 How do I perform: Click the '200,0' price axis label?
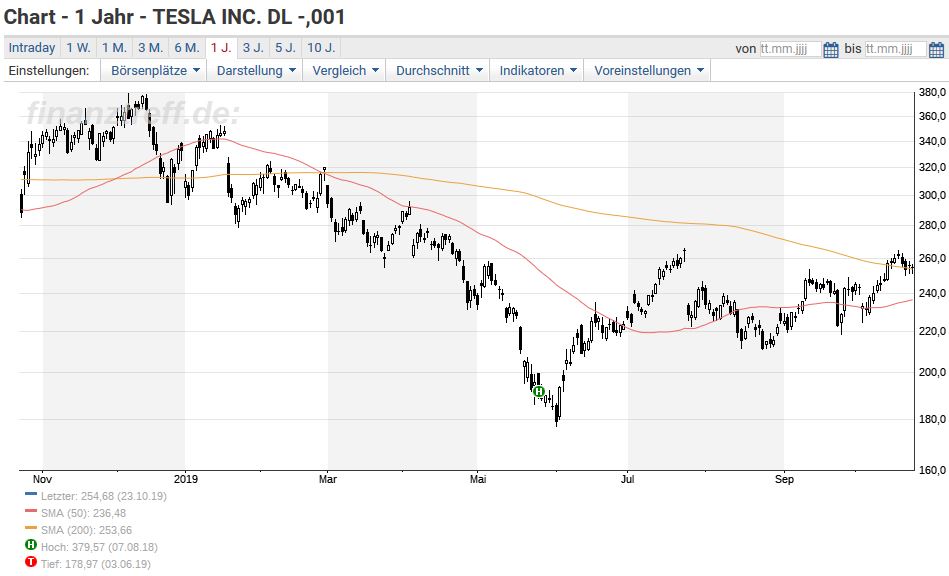click(932, 372)
